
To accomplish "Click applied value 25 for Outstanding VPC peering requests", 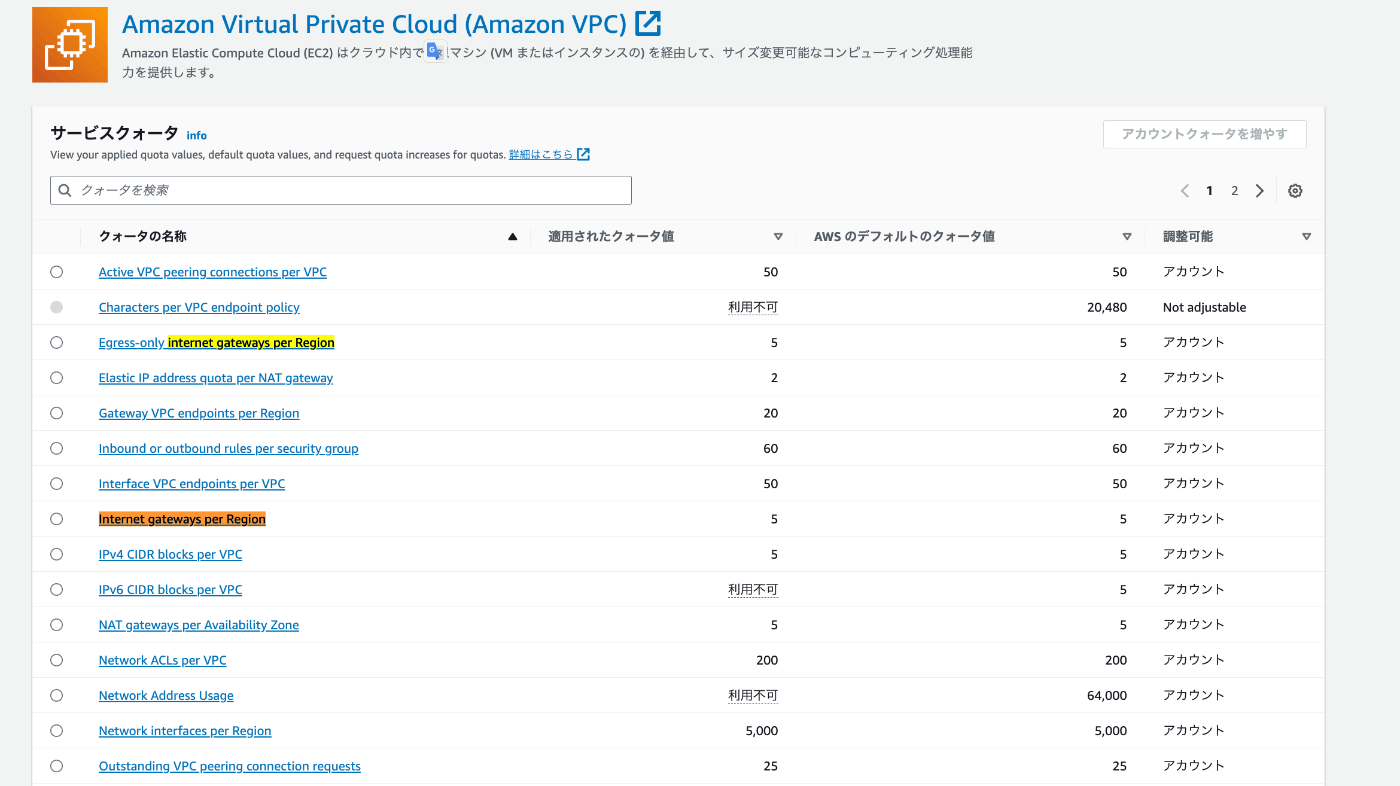I will [770, 766].
